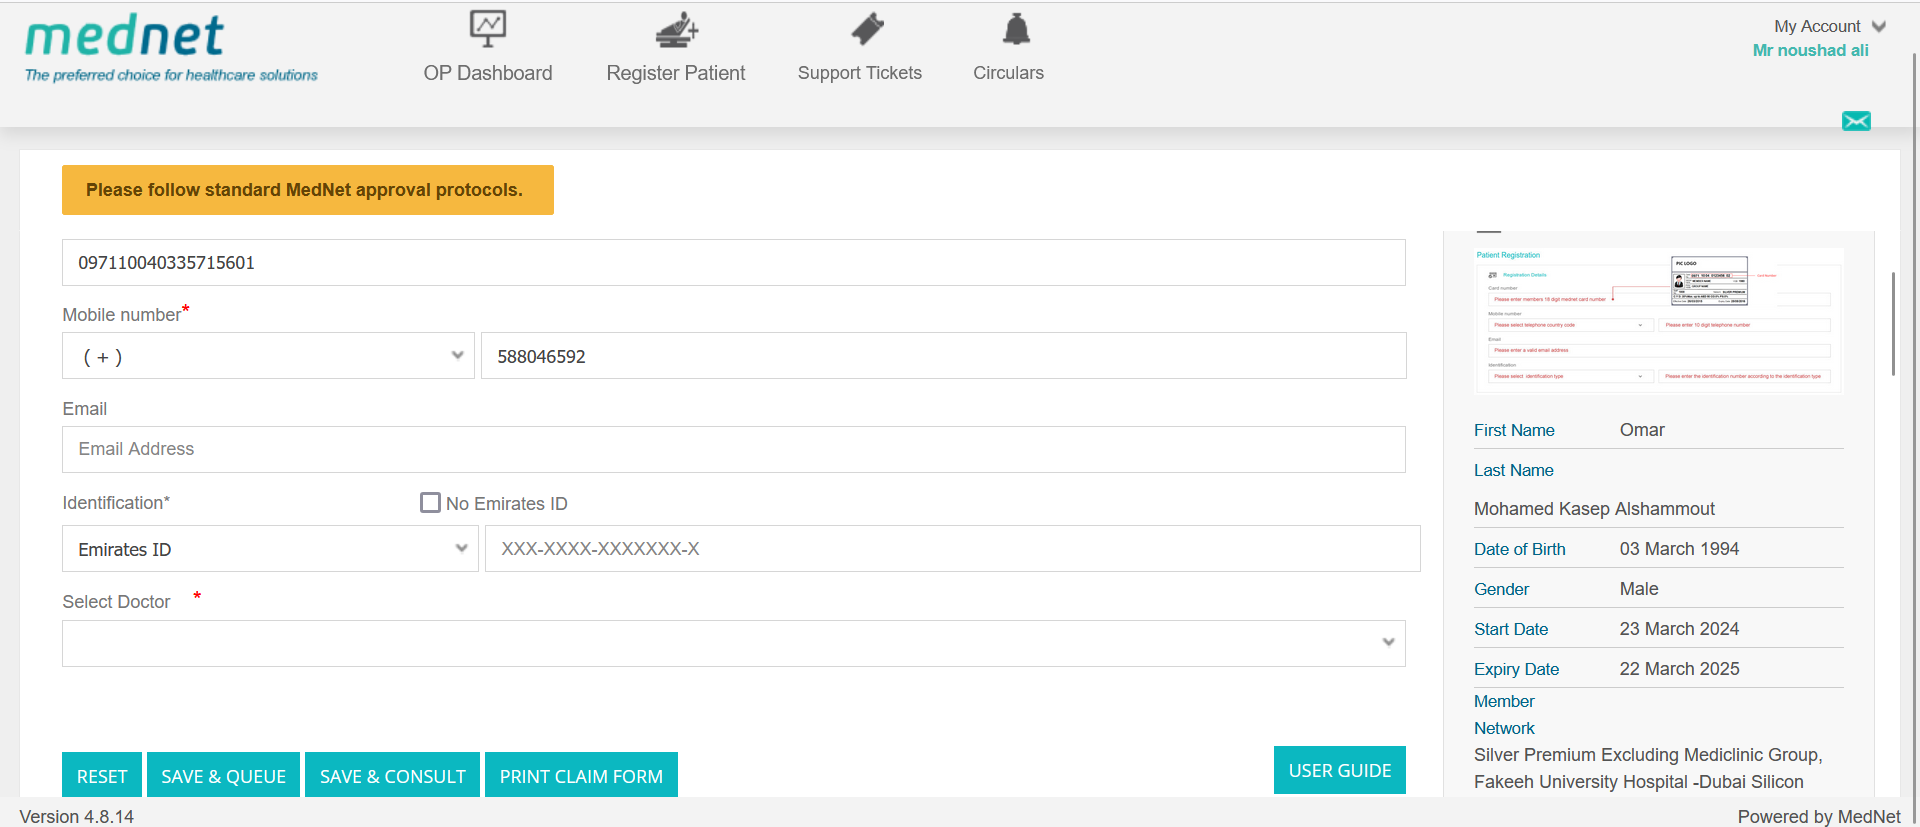Click the side panel vertical scrollbar

[1893, 323]
